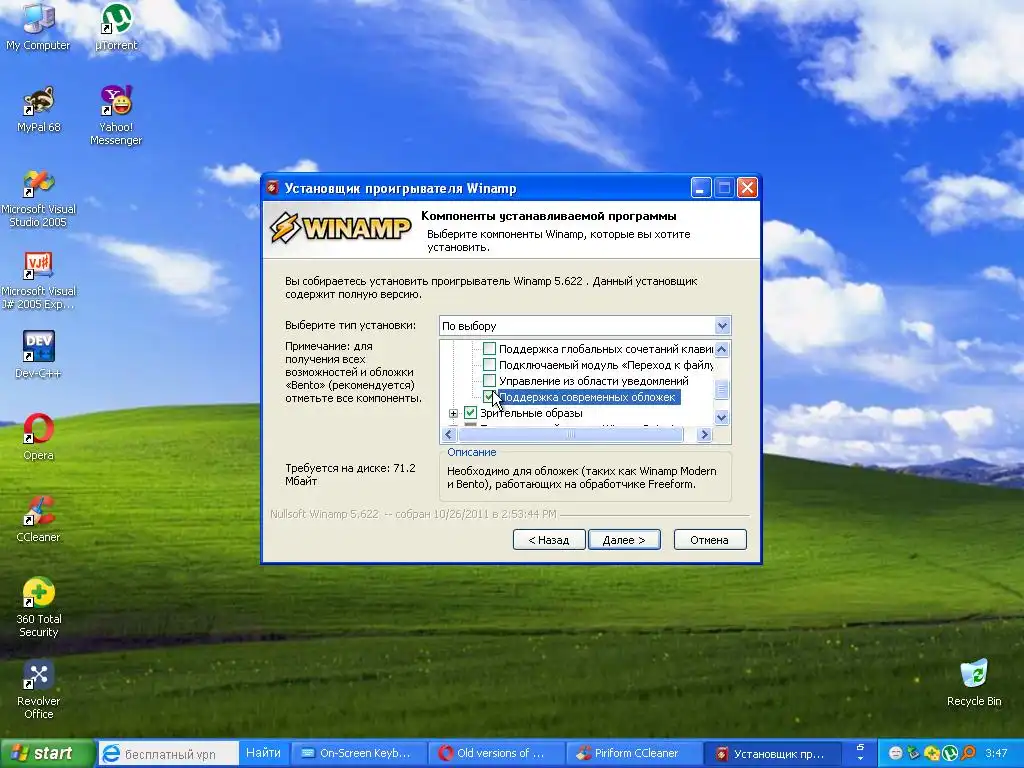Select the Dev-C++ desktop icon

(38, 355)
